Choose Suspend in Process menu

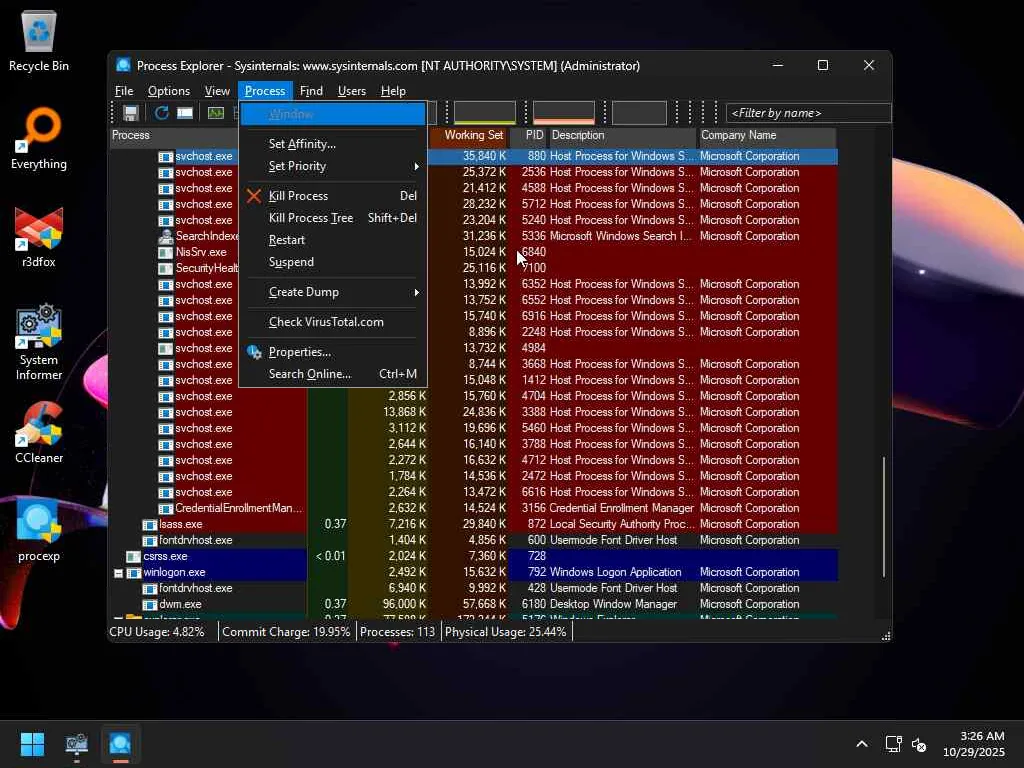click(333, 262)
